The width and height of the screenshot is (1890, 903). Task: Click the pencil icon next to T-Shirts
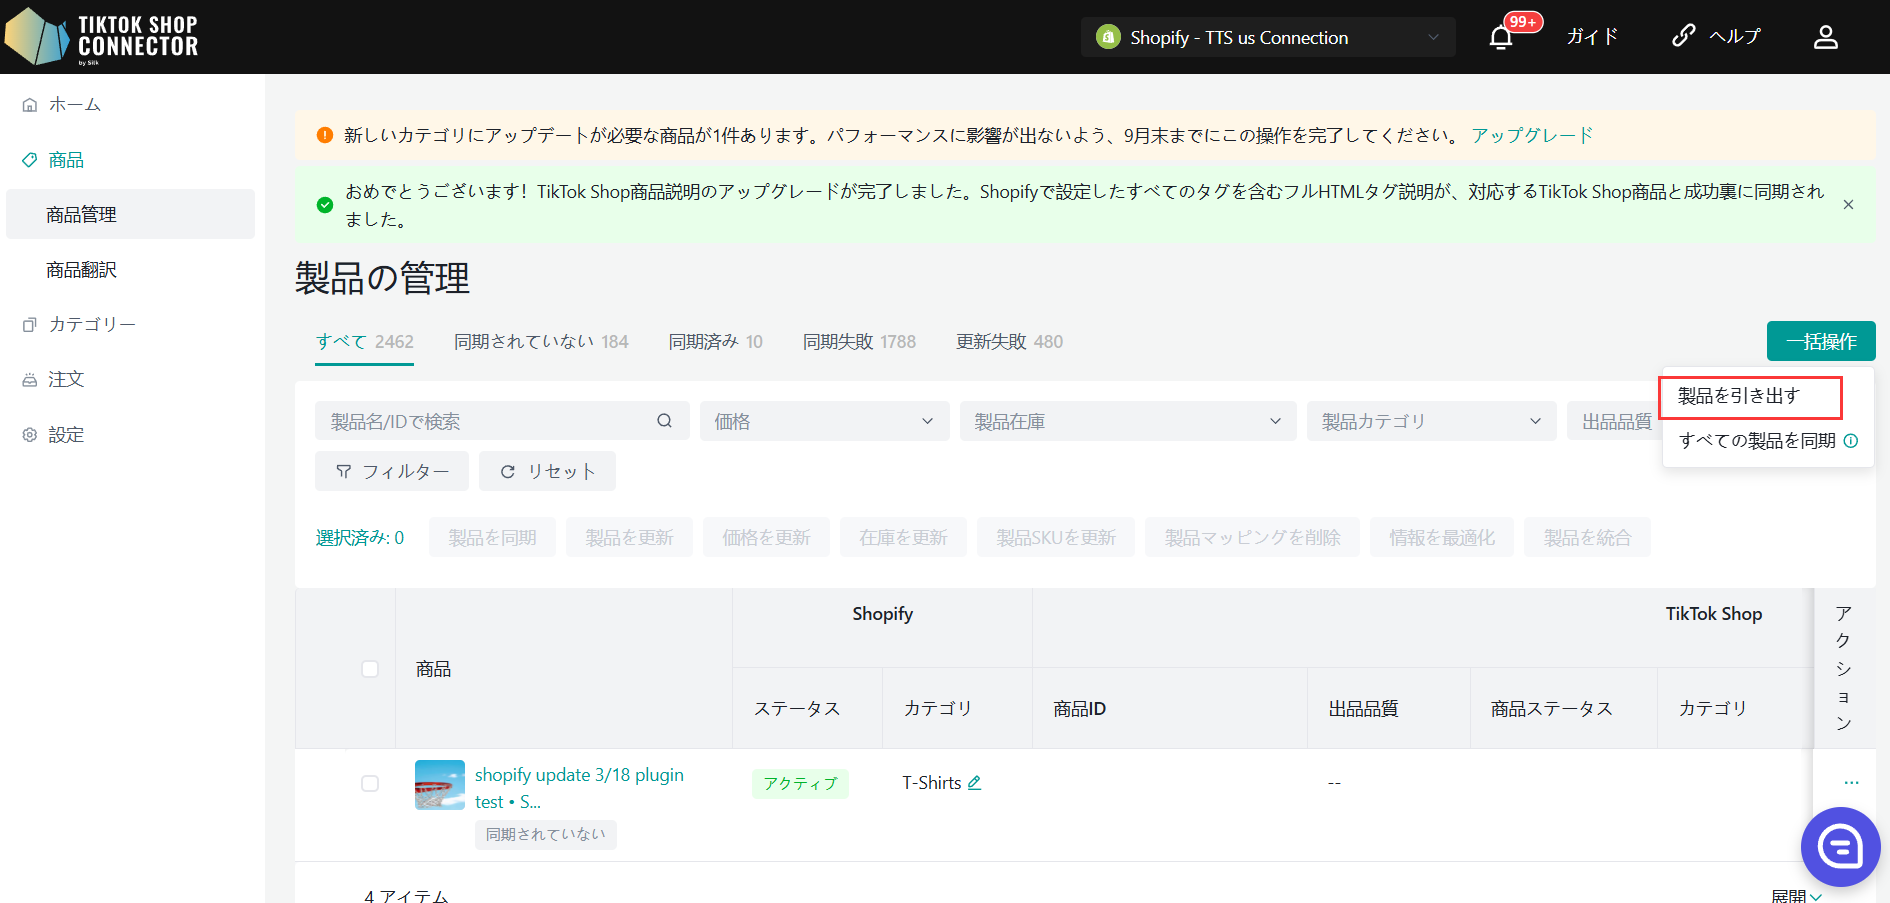tap(974, 783)
